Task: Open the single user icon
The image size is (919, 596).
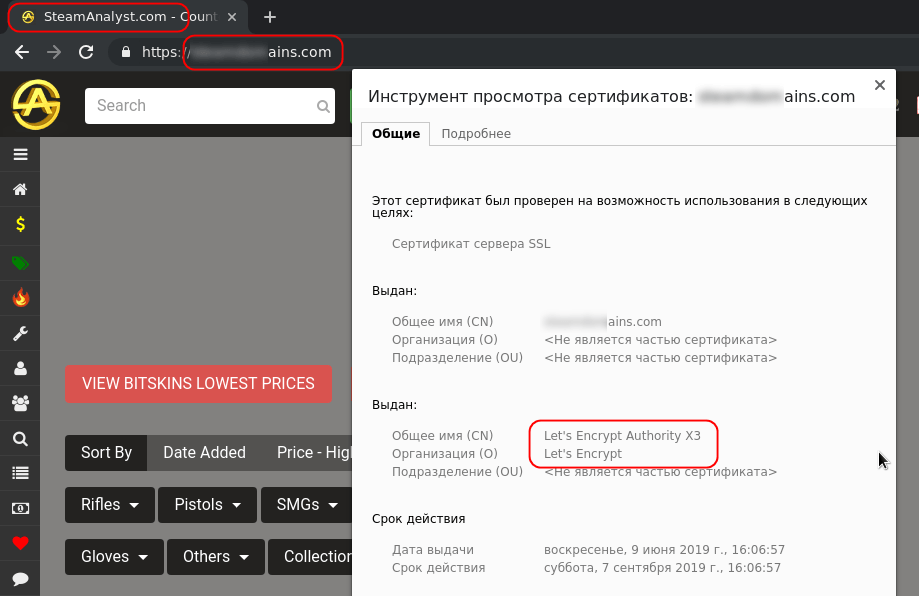Action: [x=21, y=369]
